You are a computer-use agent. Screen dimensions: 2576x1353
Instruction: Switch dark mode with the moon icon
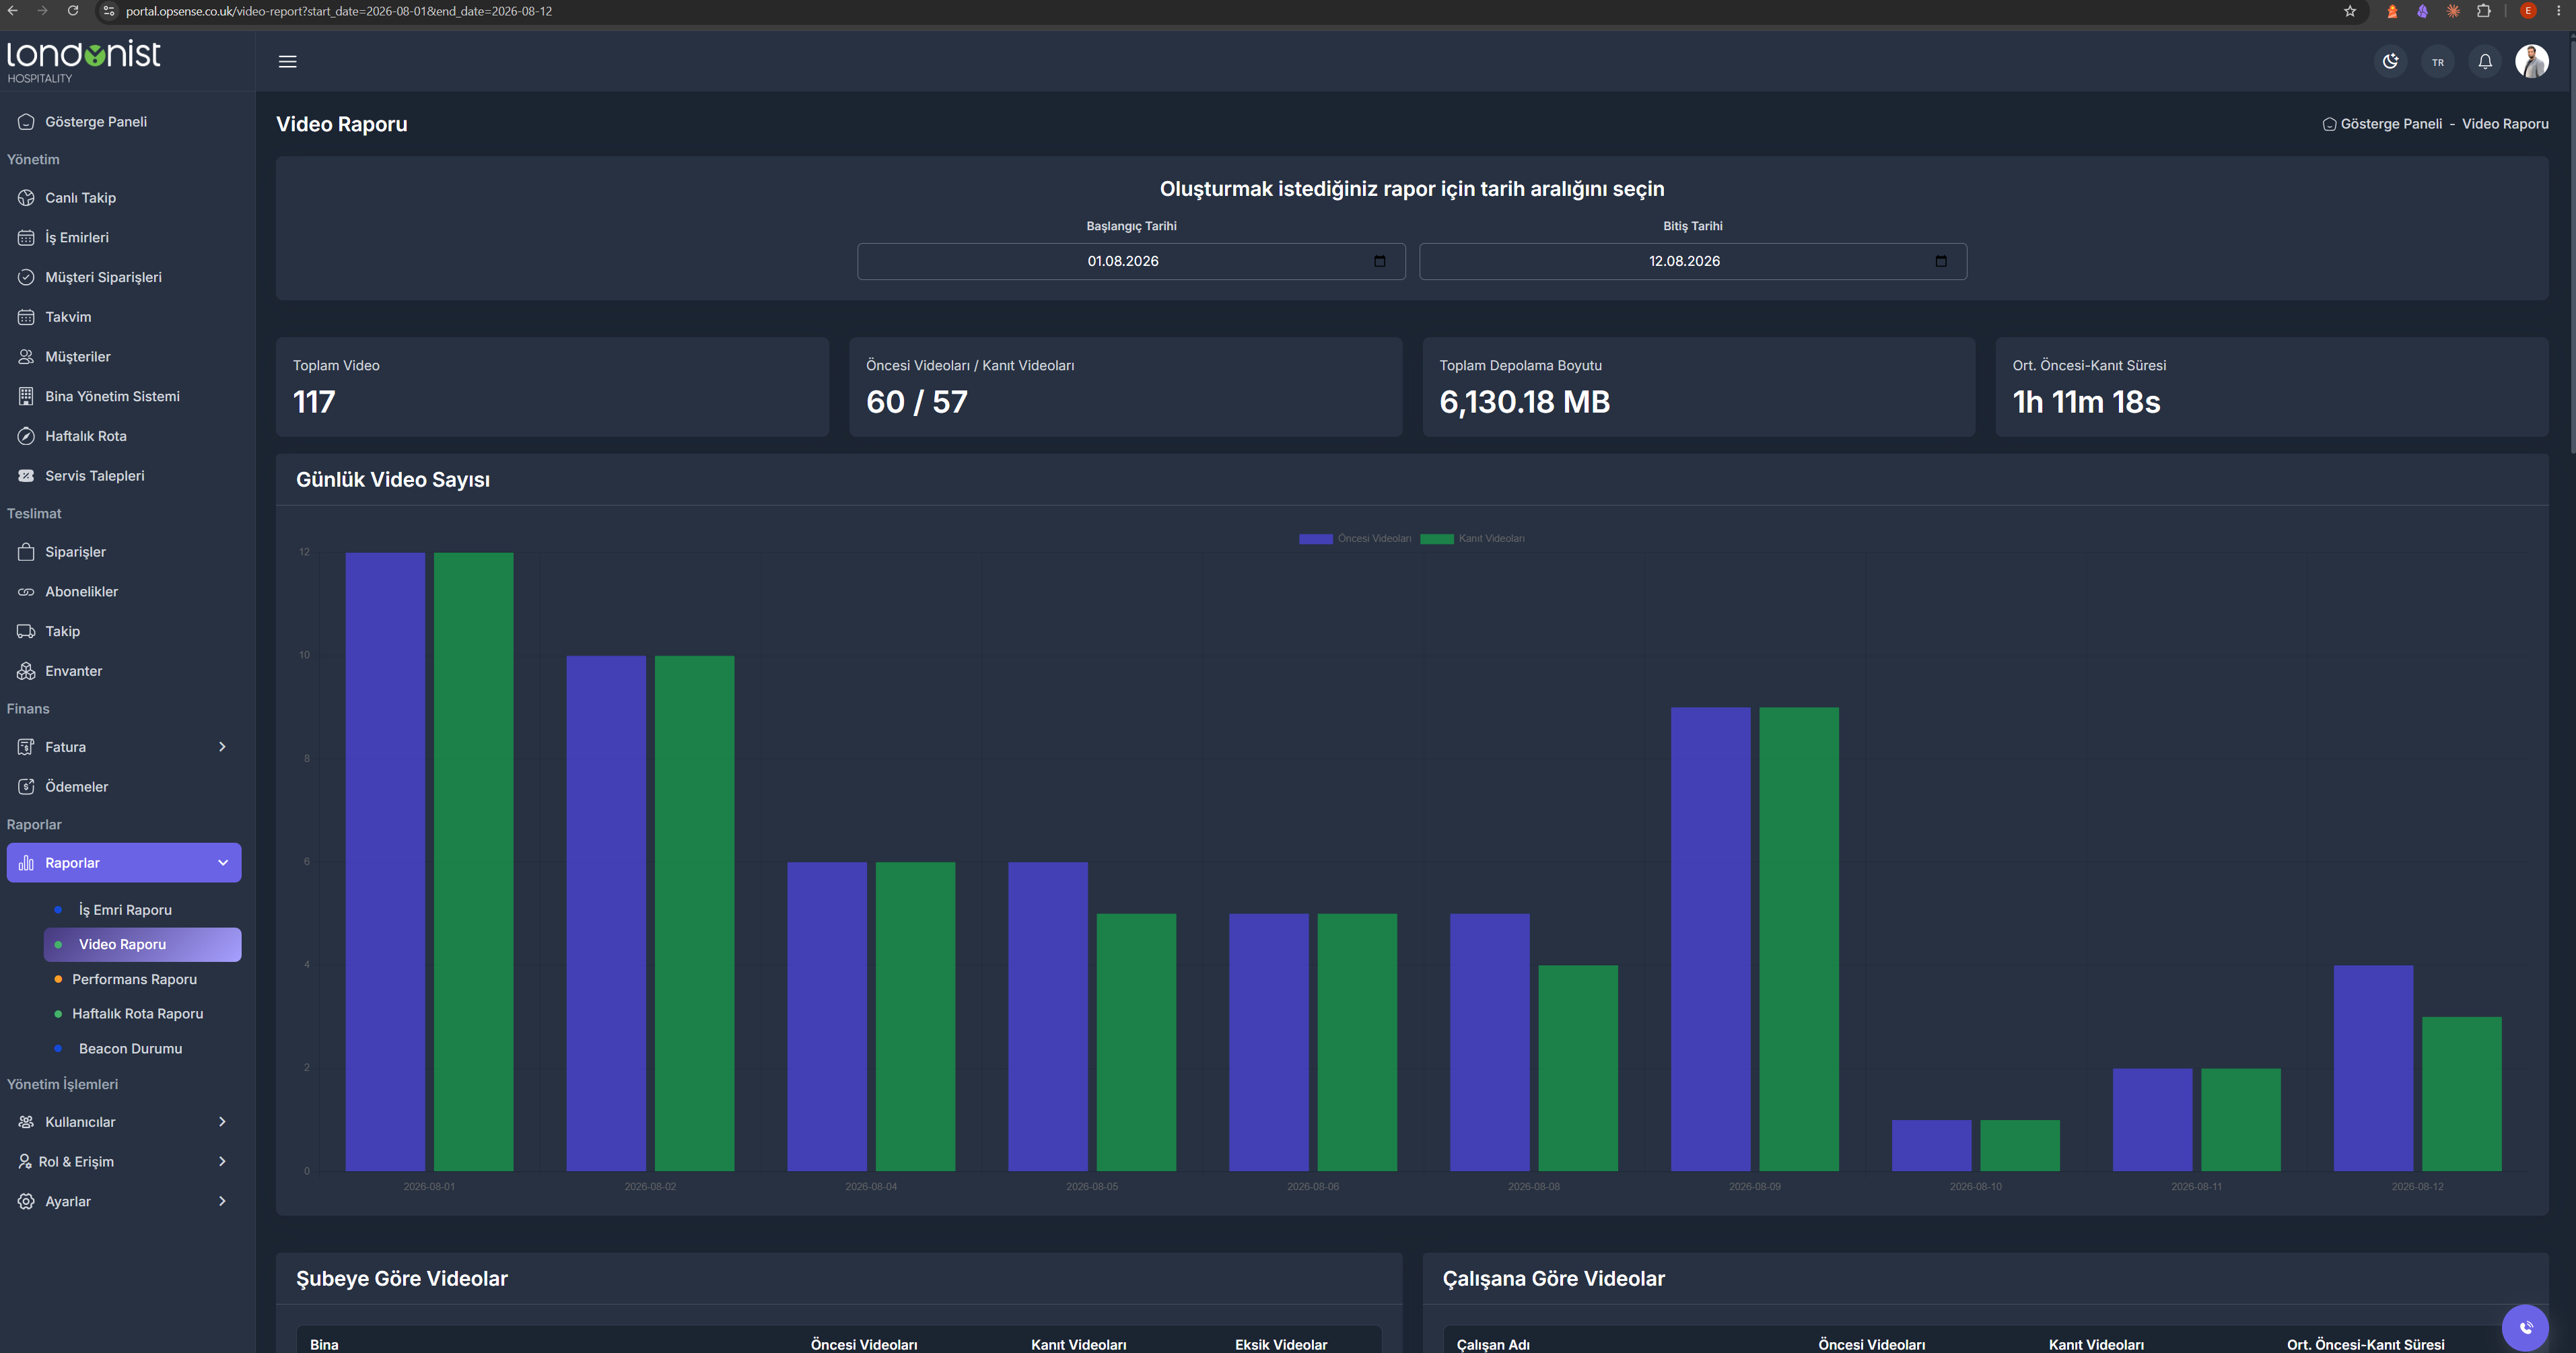pos(2390,62)
